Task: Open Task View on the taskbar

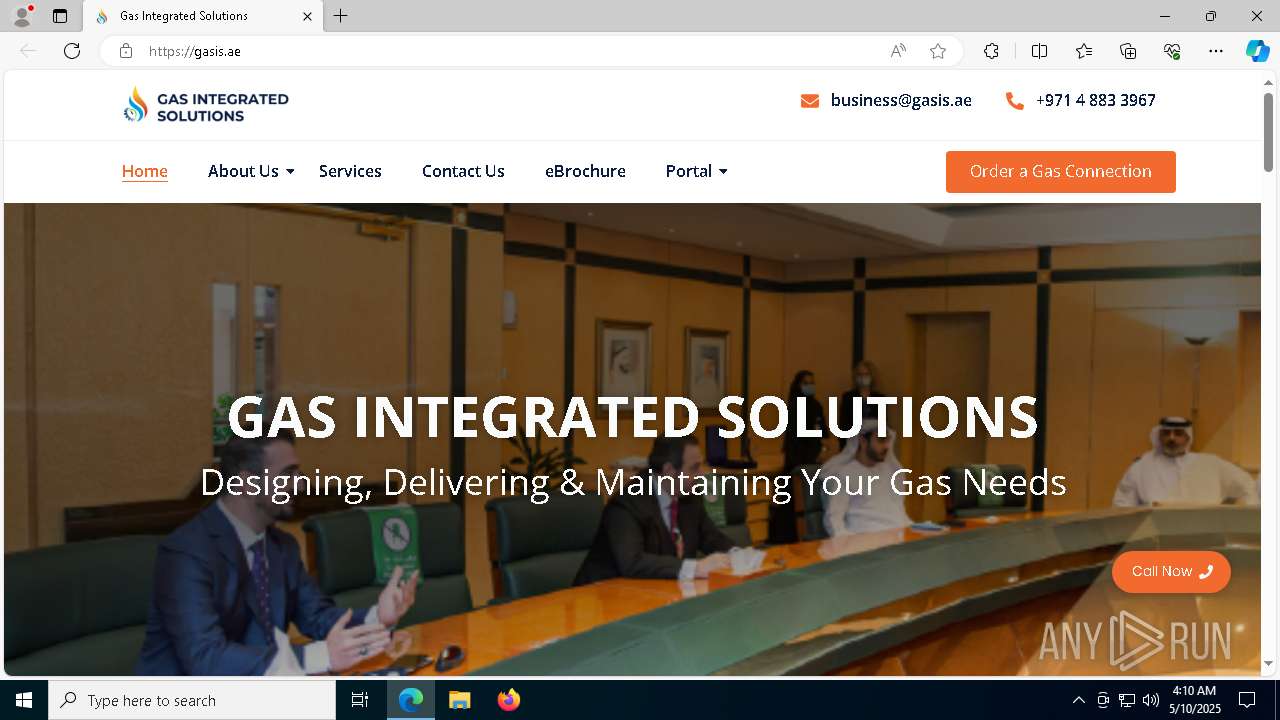Action: click(360, 700)
